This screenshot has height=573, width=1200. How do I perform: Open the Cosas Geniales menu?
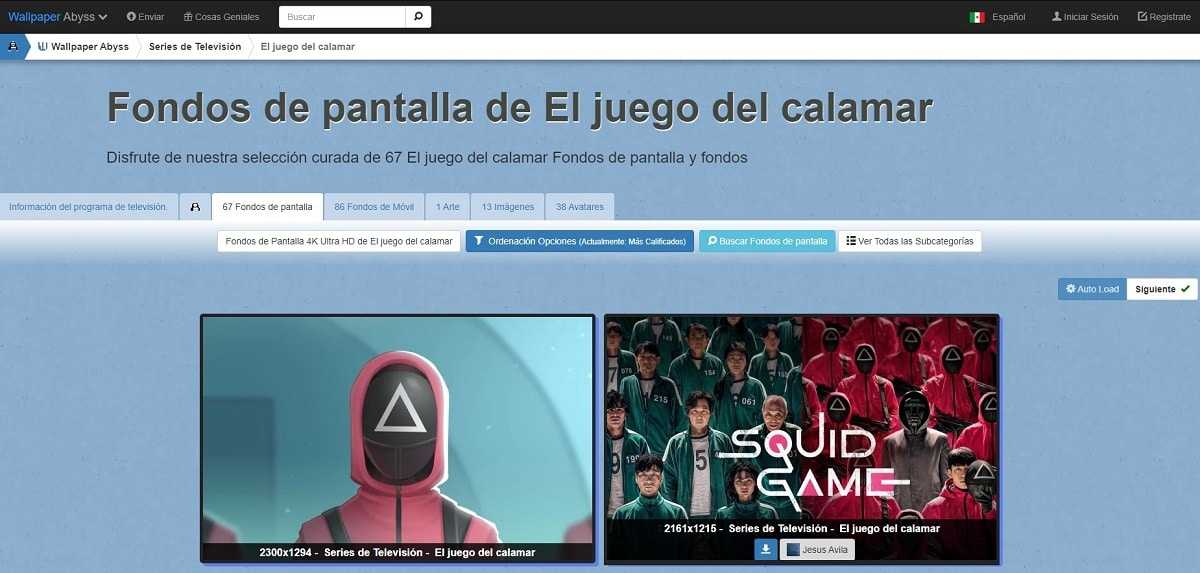click(221, 16)
